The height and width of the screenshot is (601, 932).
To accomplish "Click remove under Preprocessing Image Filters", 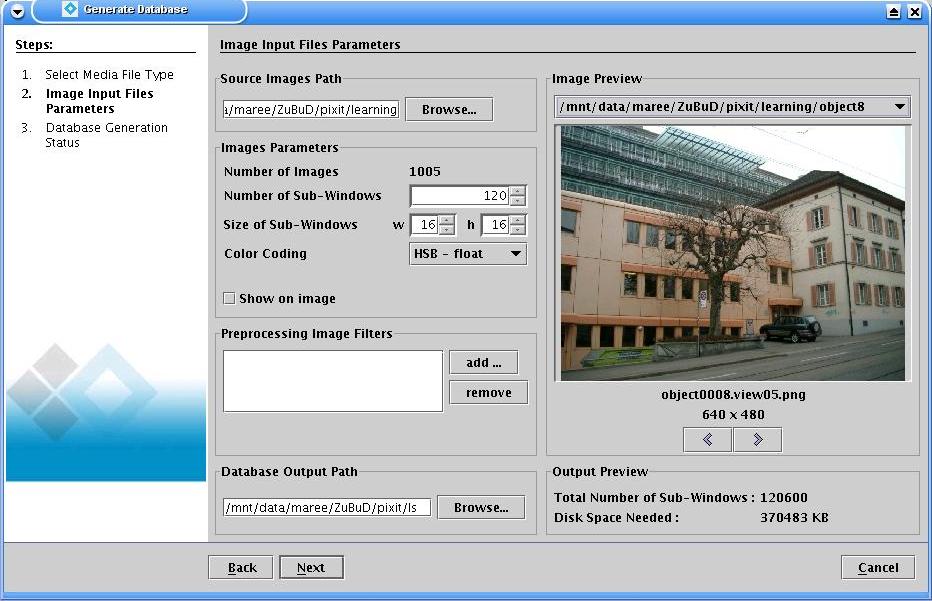I will (488, 393).
